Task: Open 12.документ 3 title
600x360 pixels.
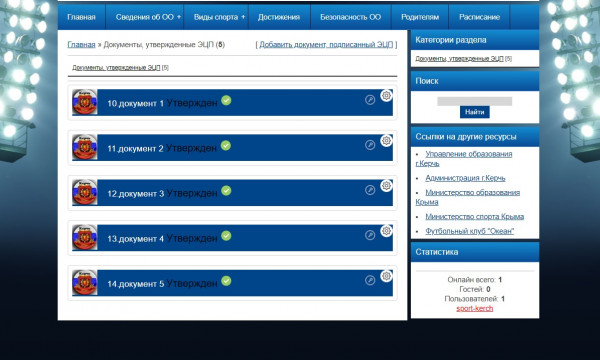Action: pyautogui.click(x=135, y=194)
